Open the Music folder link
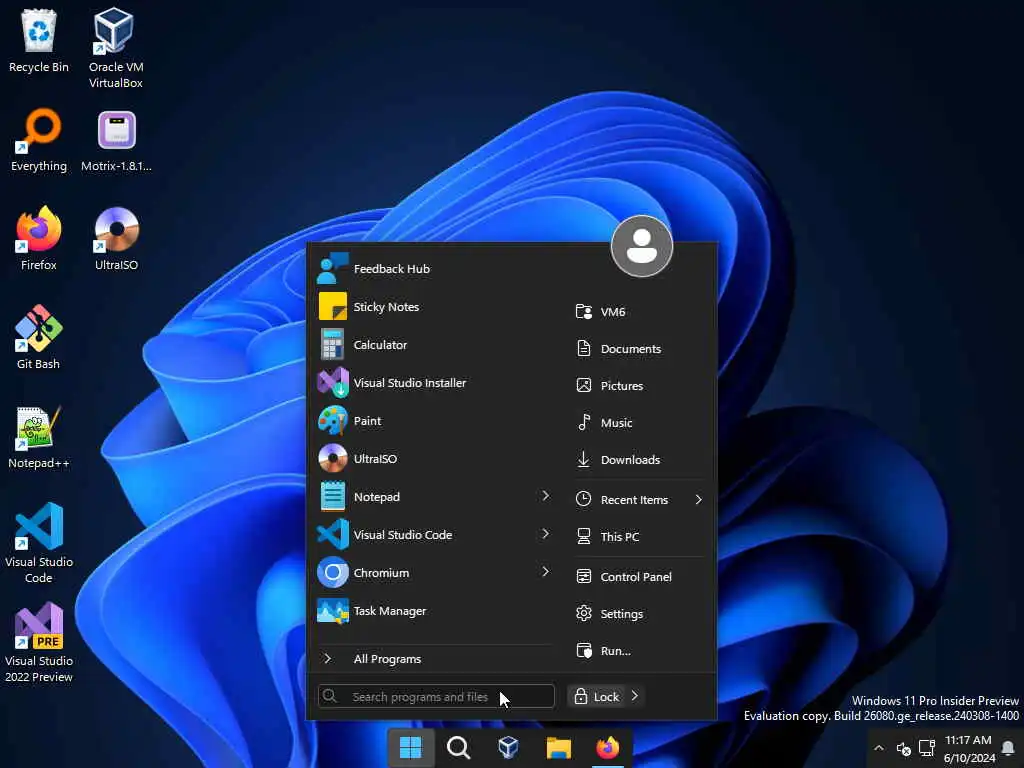Image resolution: width=1024 pixels, height=768 pixels. pos(640,423)
